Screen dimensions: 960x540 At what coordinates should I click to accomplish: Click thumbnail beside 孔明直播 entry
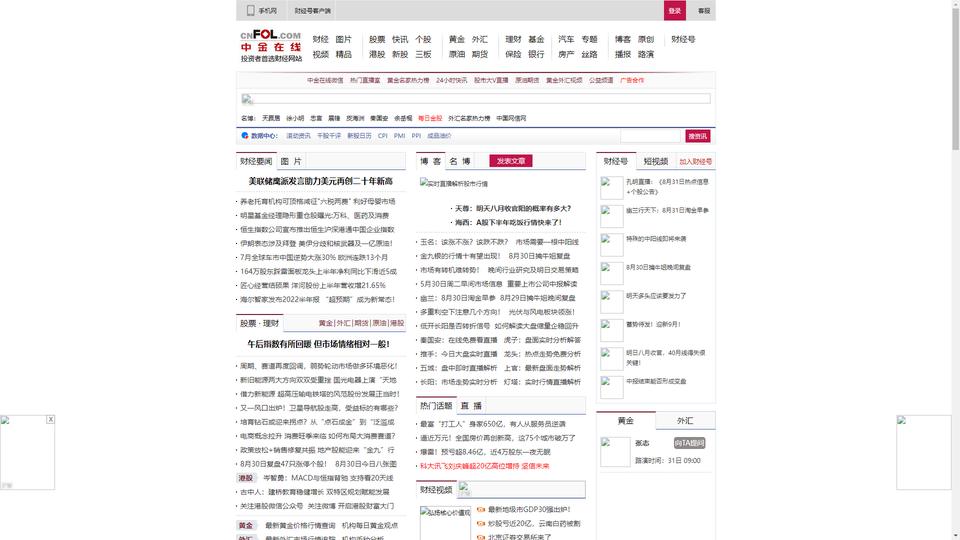612,188
